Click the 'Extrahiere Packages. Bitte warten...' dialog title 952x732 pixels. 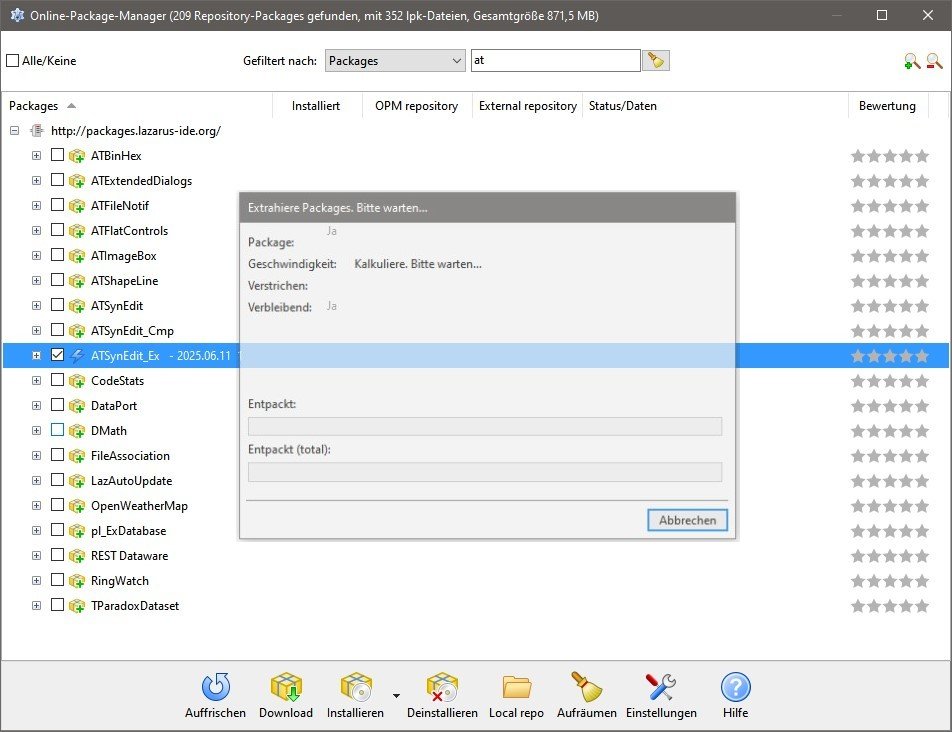338,208
